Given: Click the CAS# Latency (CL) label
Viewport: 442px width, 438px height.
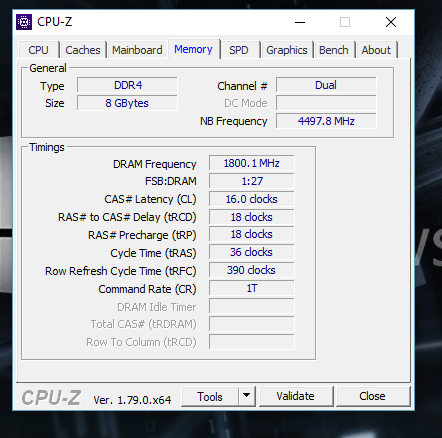Looking at the screenshot, I should pyautogui.click(x=150, y=199).
